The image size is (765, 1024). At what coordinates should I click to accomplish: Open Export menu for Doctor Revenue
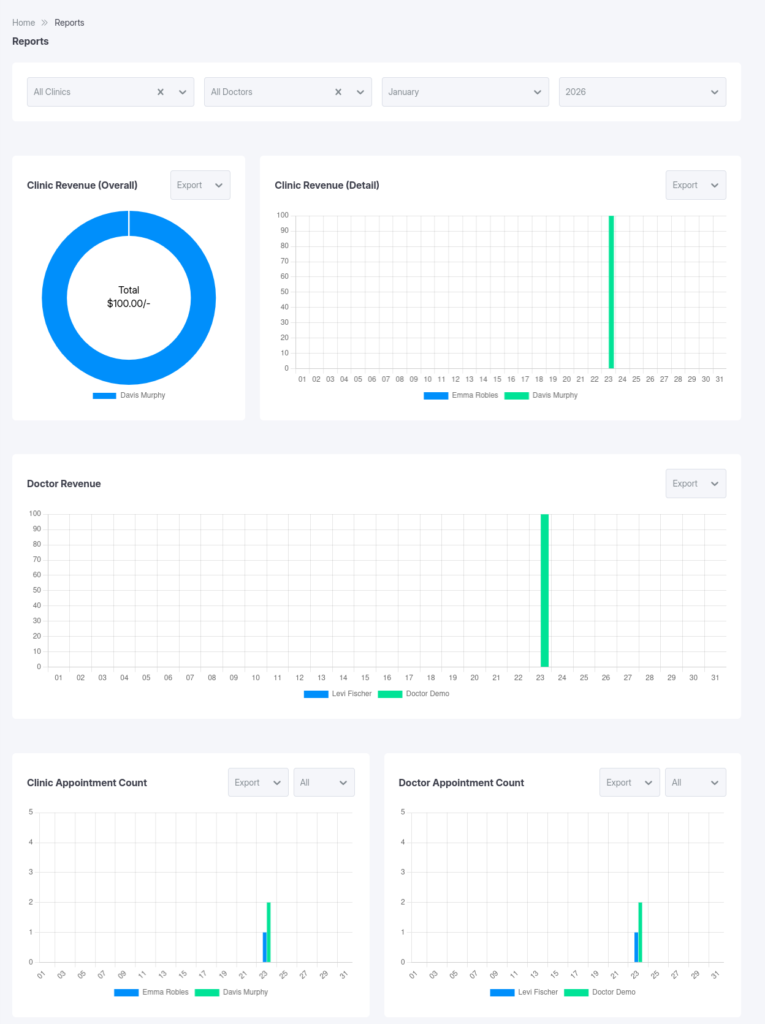pyautogui.click(x=695, y=484)
